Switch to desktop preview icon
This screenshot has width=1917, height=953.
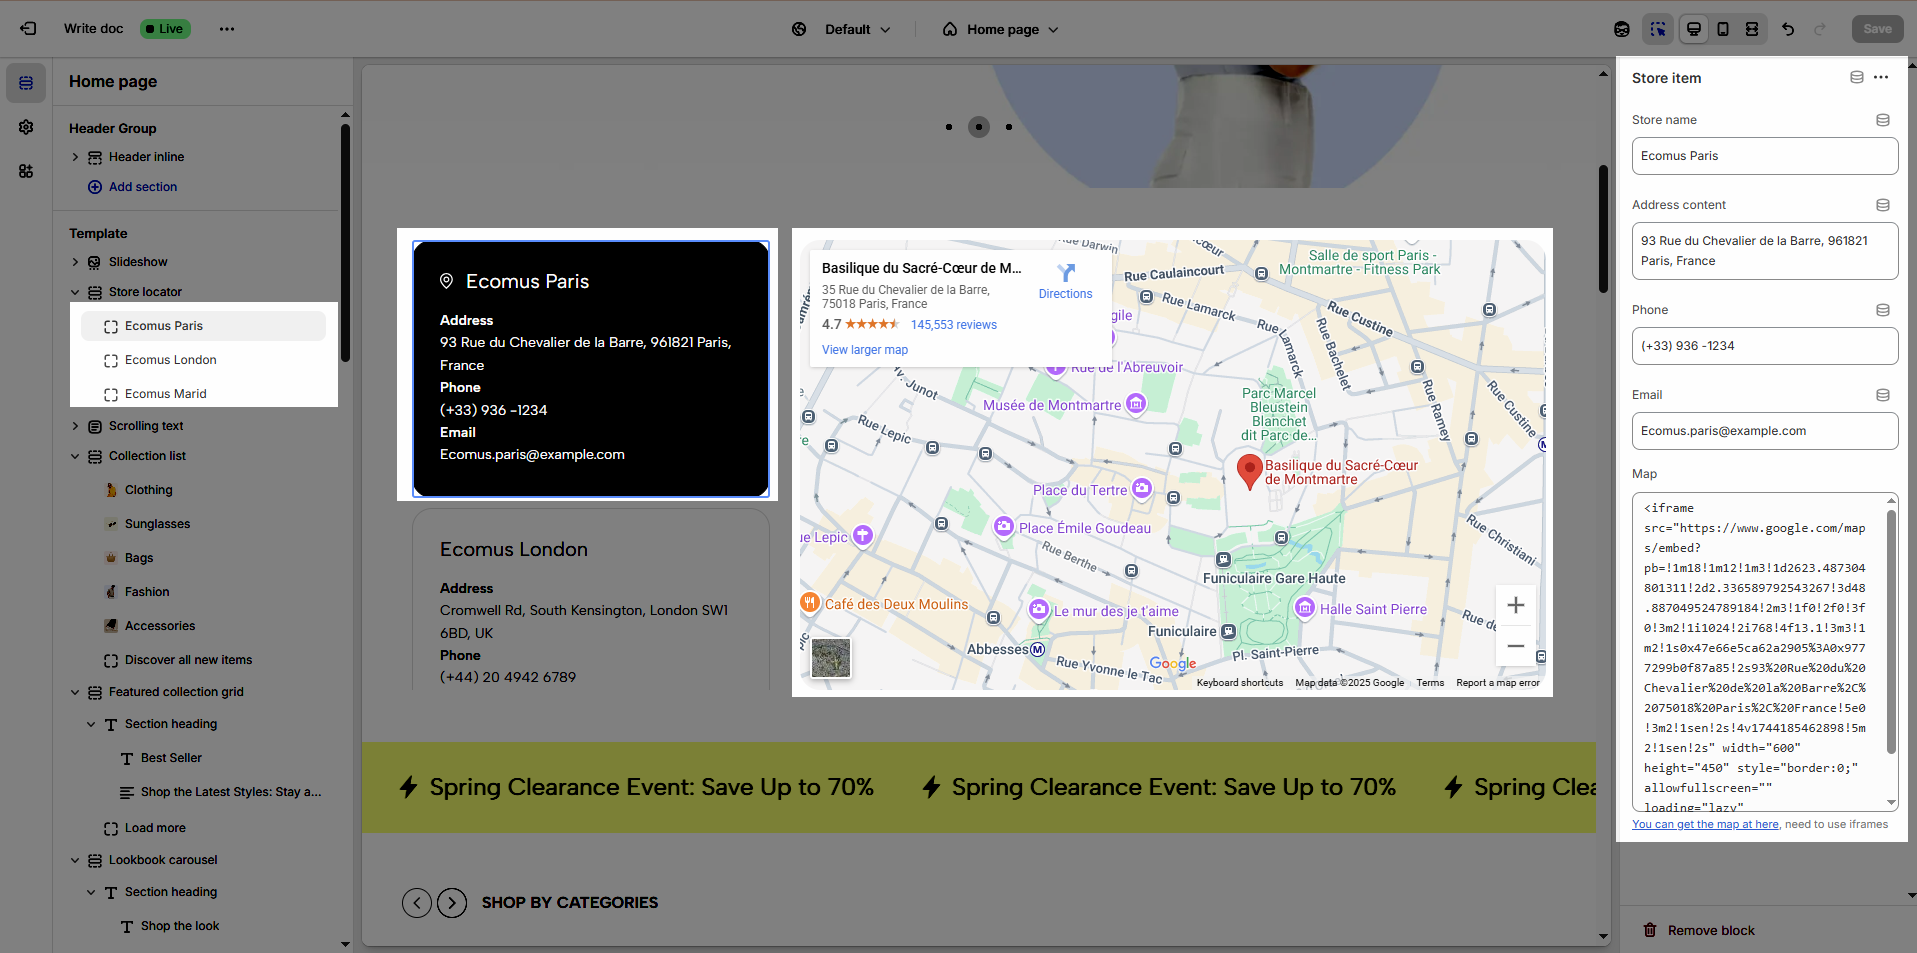(x=1694, y=29)
